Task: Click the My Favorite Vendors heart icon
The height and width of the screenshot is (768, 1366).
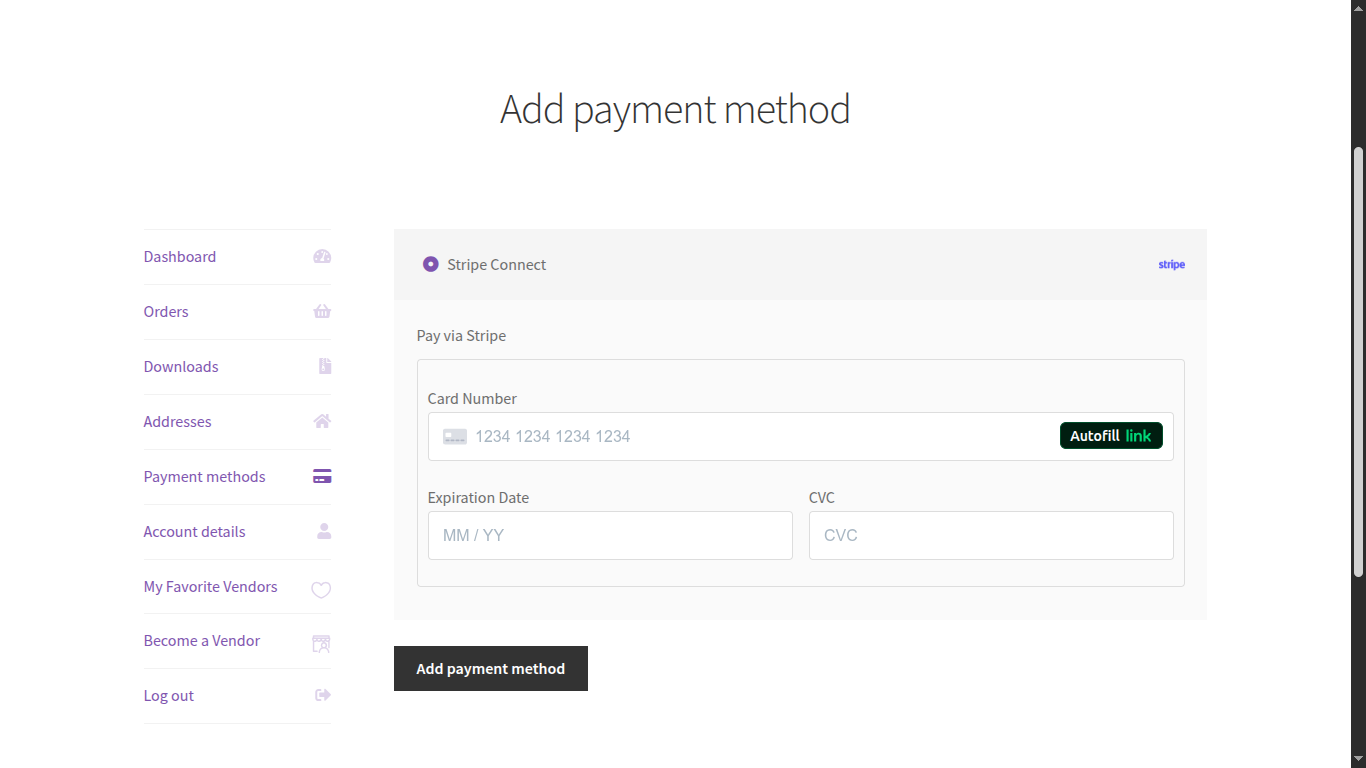Action: coord(321,590)
